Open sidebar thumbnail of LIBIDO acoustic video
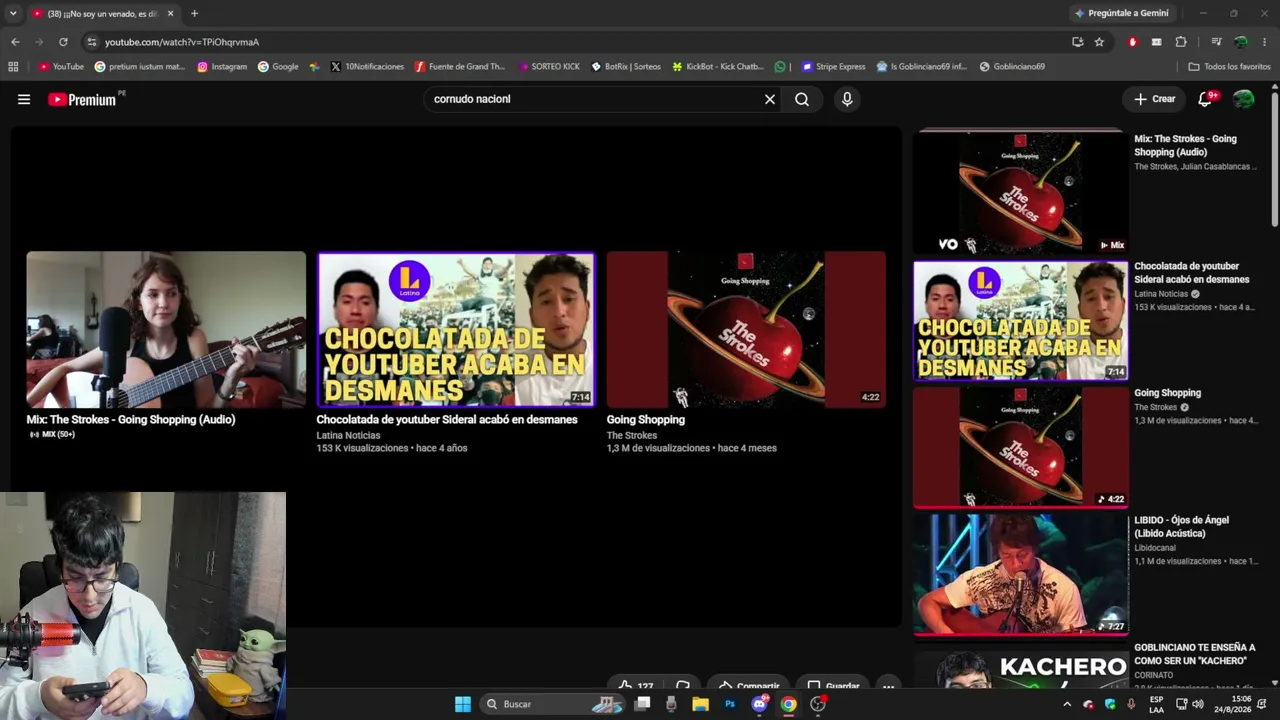Image resolution: width=1280 pixels, height=720 pixels. (1020, 574)
